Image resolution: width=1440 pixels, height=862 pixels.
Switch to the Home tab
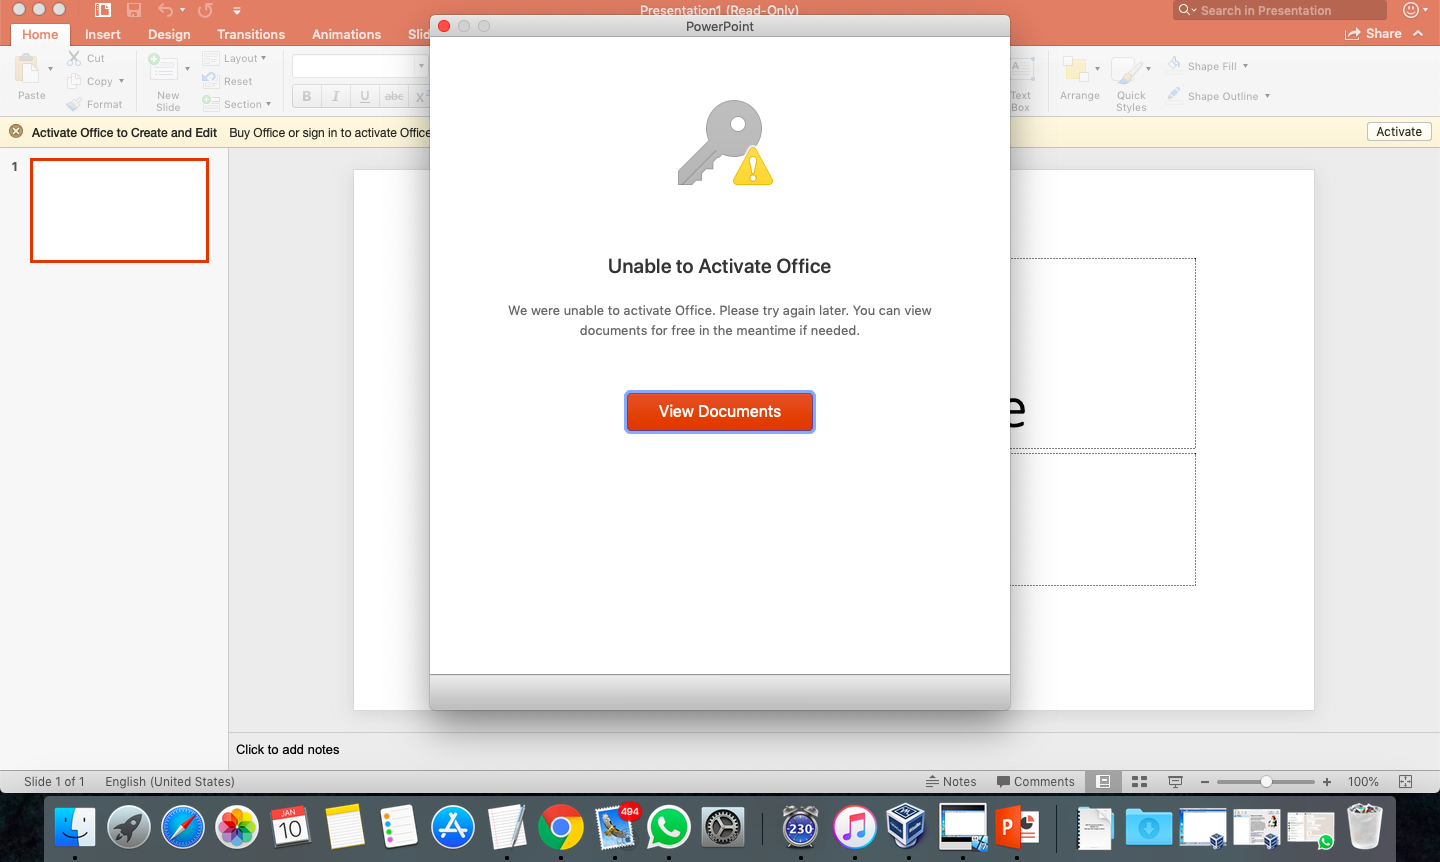tap(40, 34)
